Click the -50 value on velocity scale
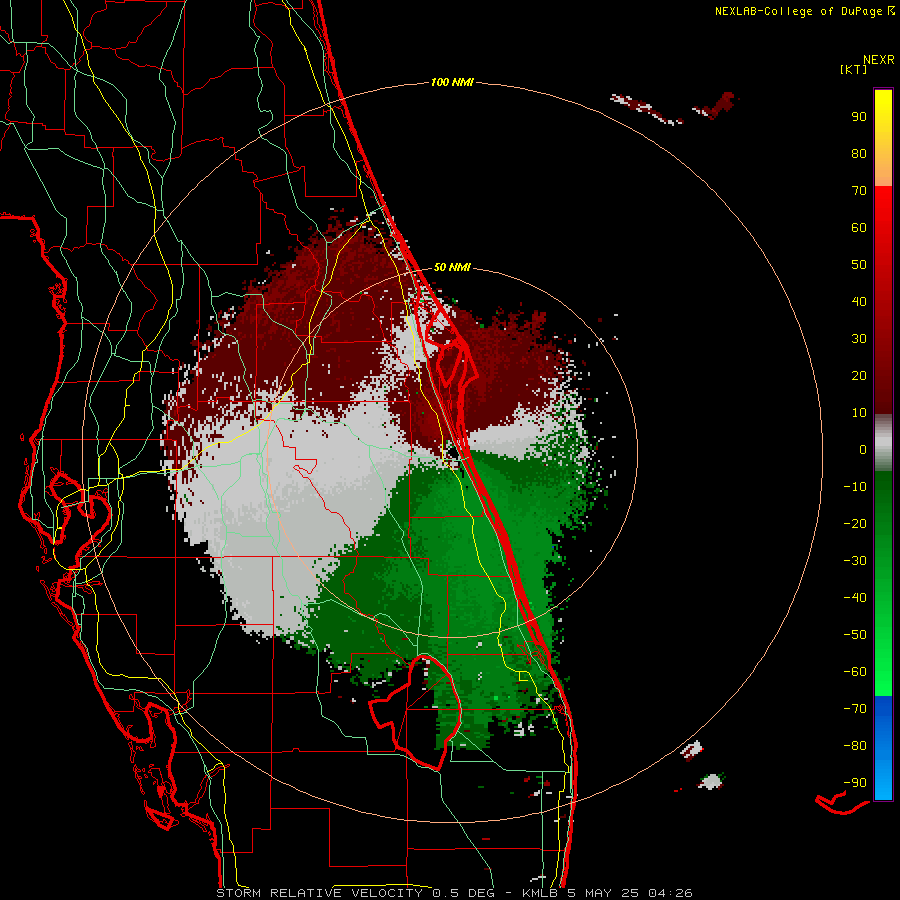 [855, 635]
